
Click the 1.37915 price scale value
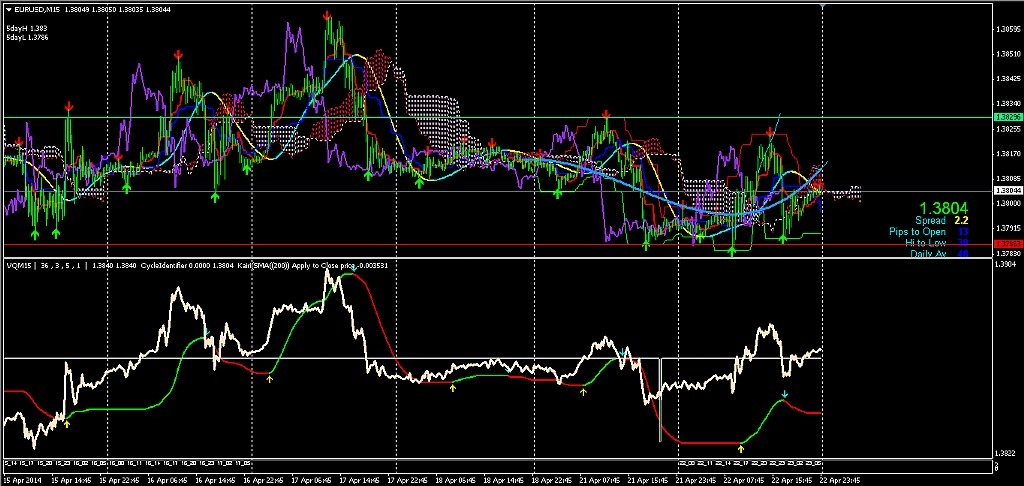(1007, 229)
